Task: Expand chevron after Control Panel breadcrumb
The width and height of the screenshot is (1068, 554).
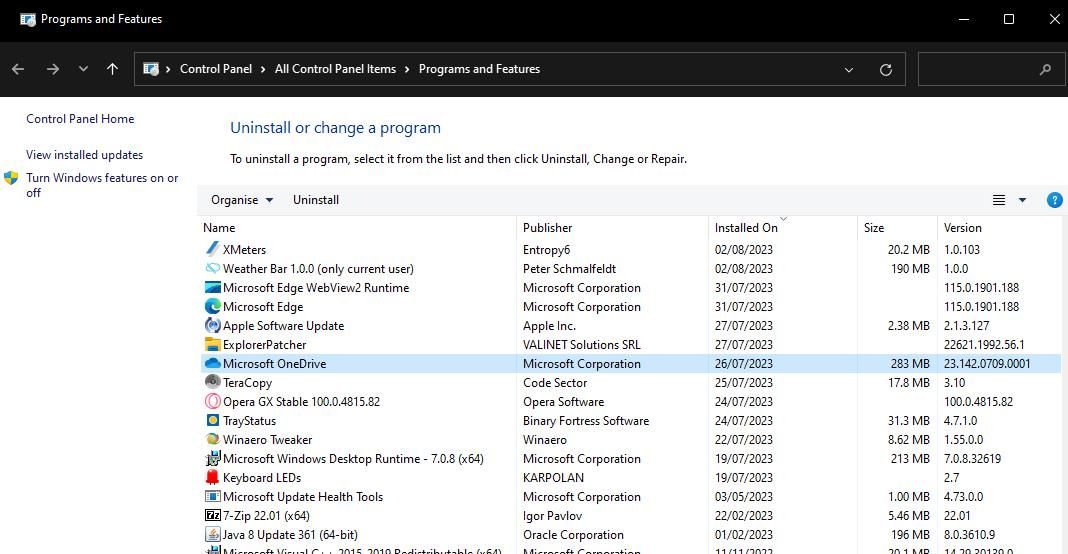Action: [263, 69]
